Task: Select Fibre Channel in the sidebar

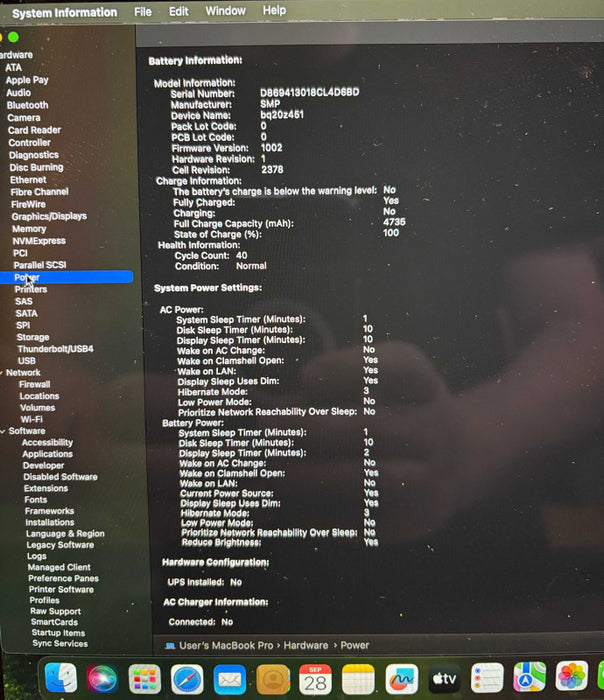Action: 40,192
